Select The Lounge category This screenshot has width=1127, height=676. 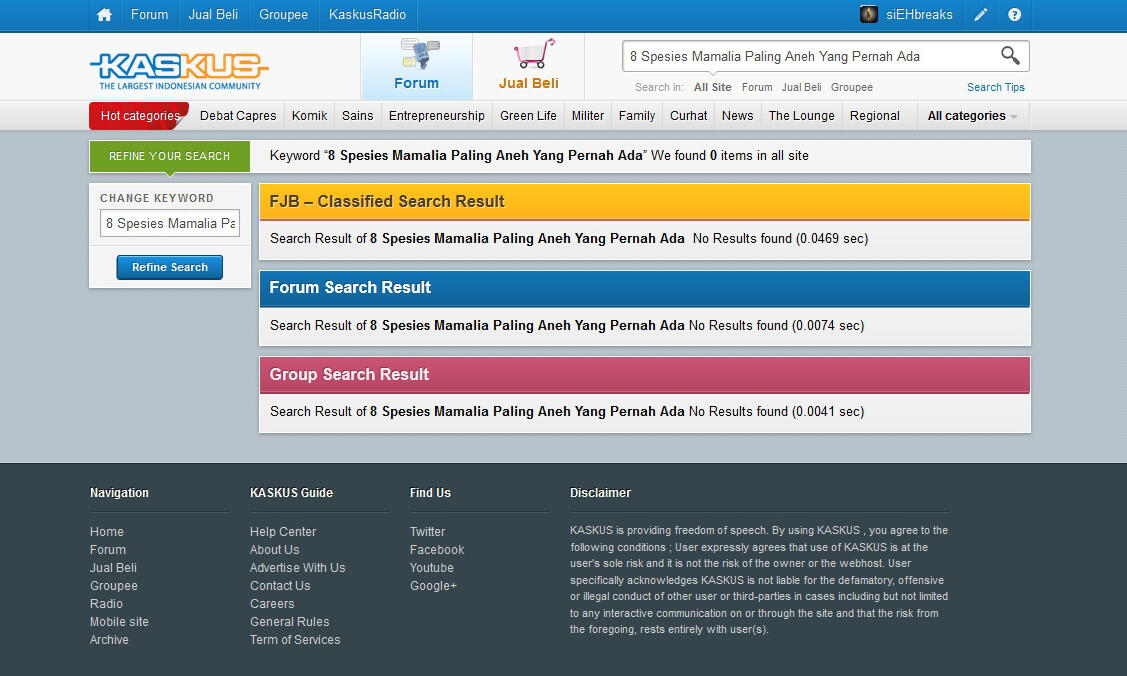click(x=801, y=116)
